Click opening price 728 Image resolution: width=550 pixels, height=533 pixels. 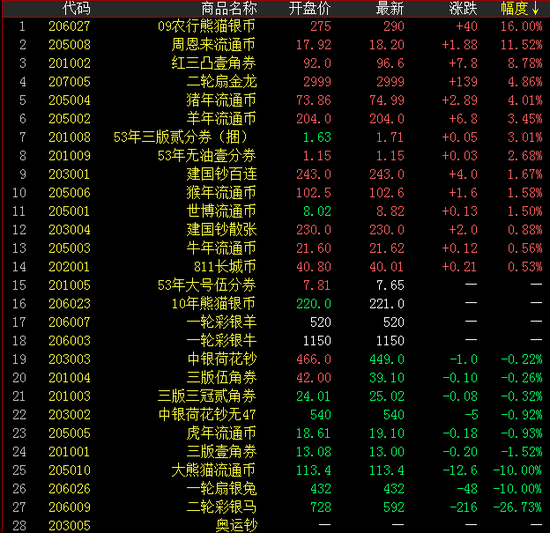[x=321, y=507]
